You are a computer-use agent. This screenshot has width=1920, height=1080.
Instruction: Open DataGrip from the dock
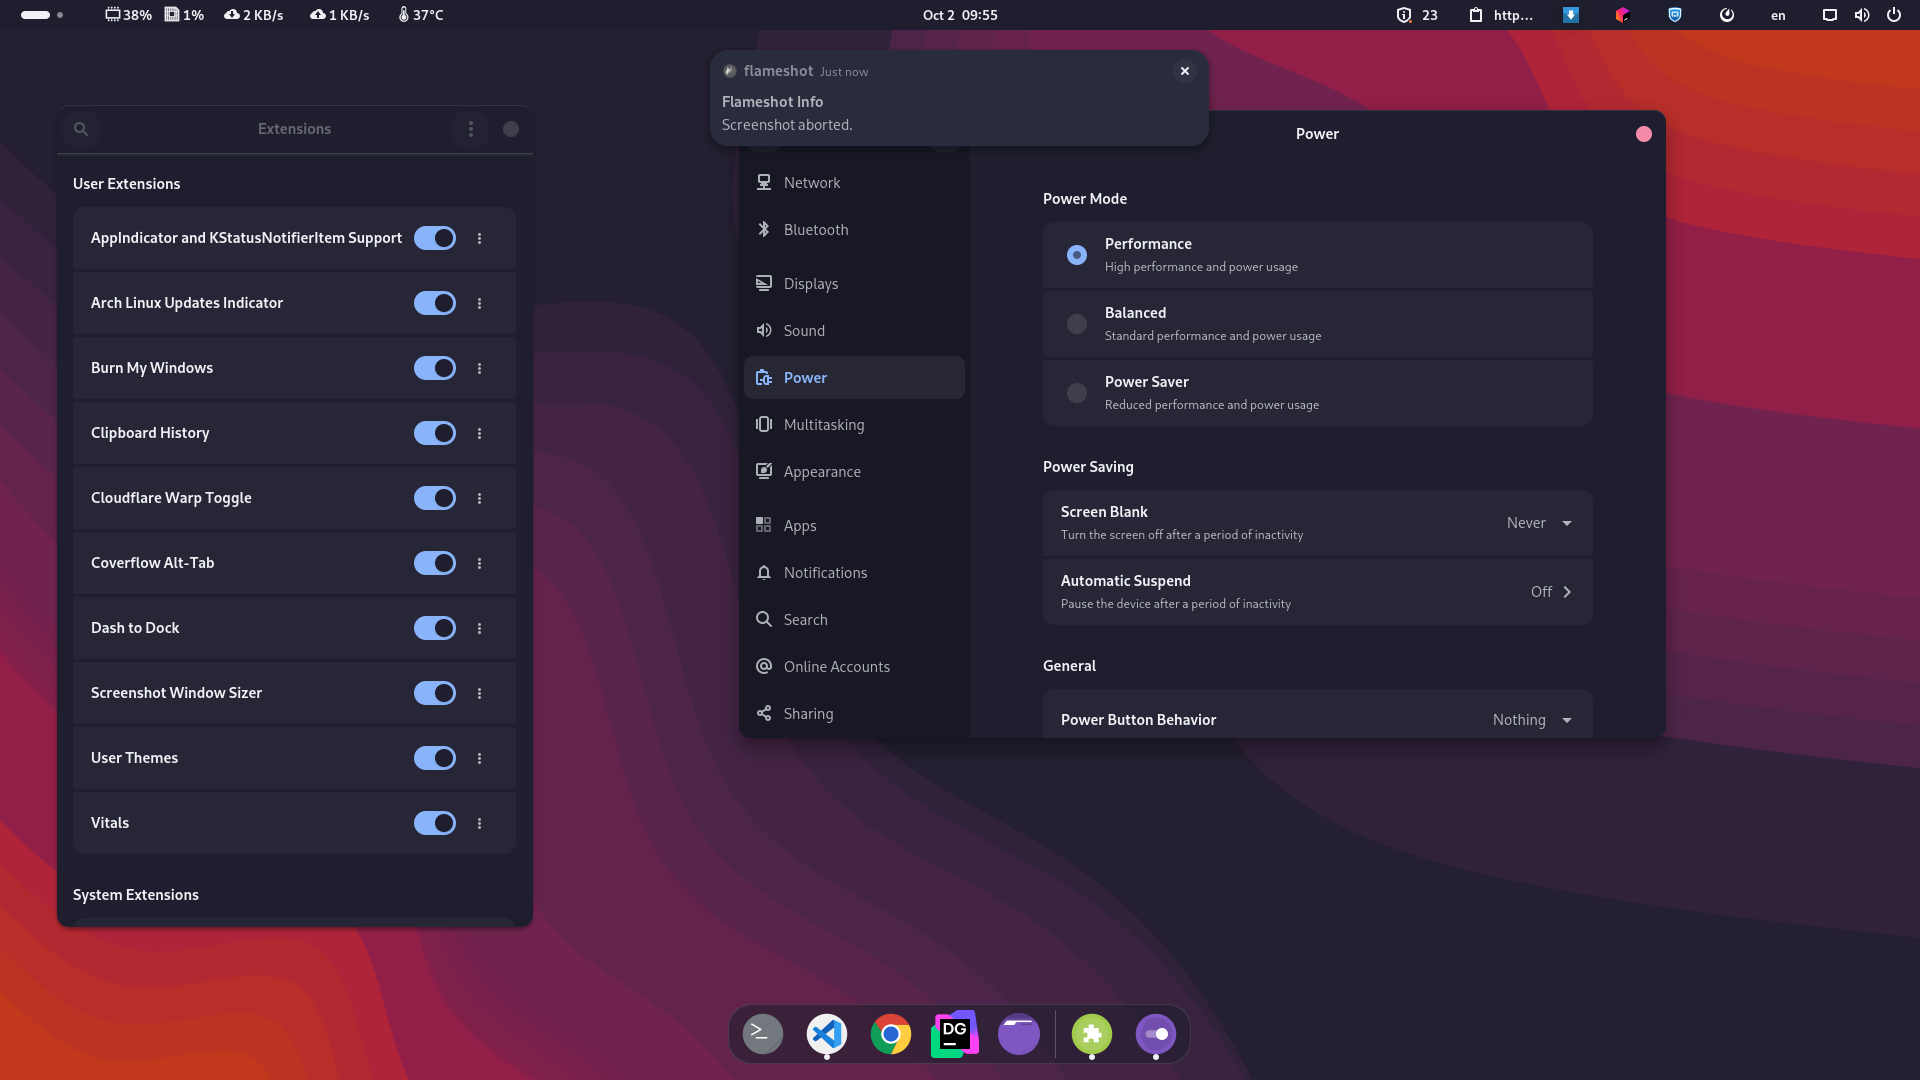click(956, 1033)
